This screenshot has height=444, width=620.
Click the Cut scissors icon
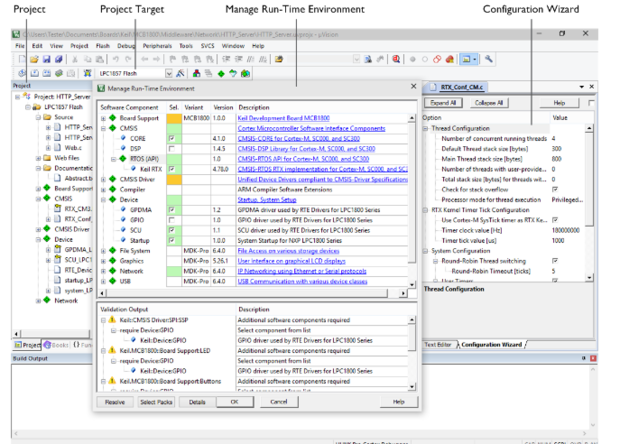coord(74,59)
